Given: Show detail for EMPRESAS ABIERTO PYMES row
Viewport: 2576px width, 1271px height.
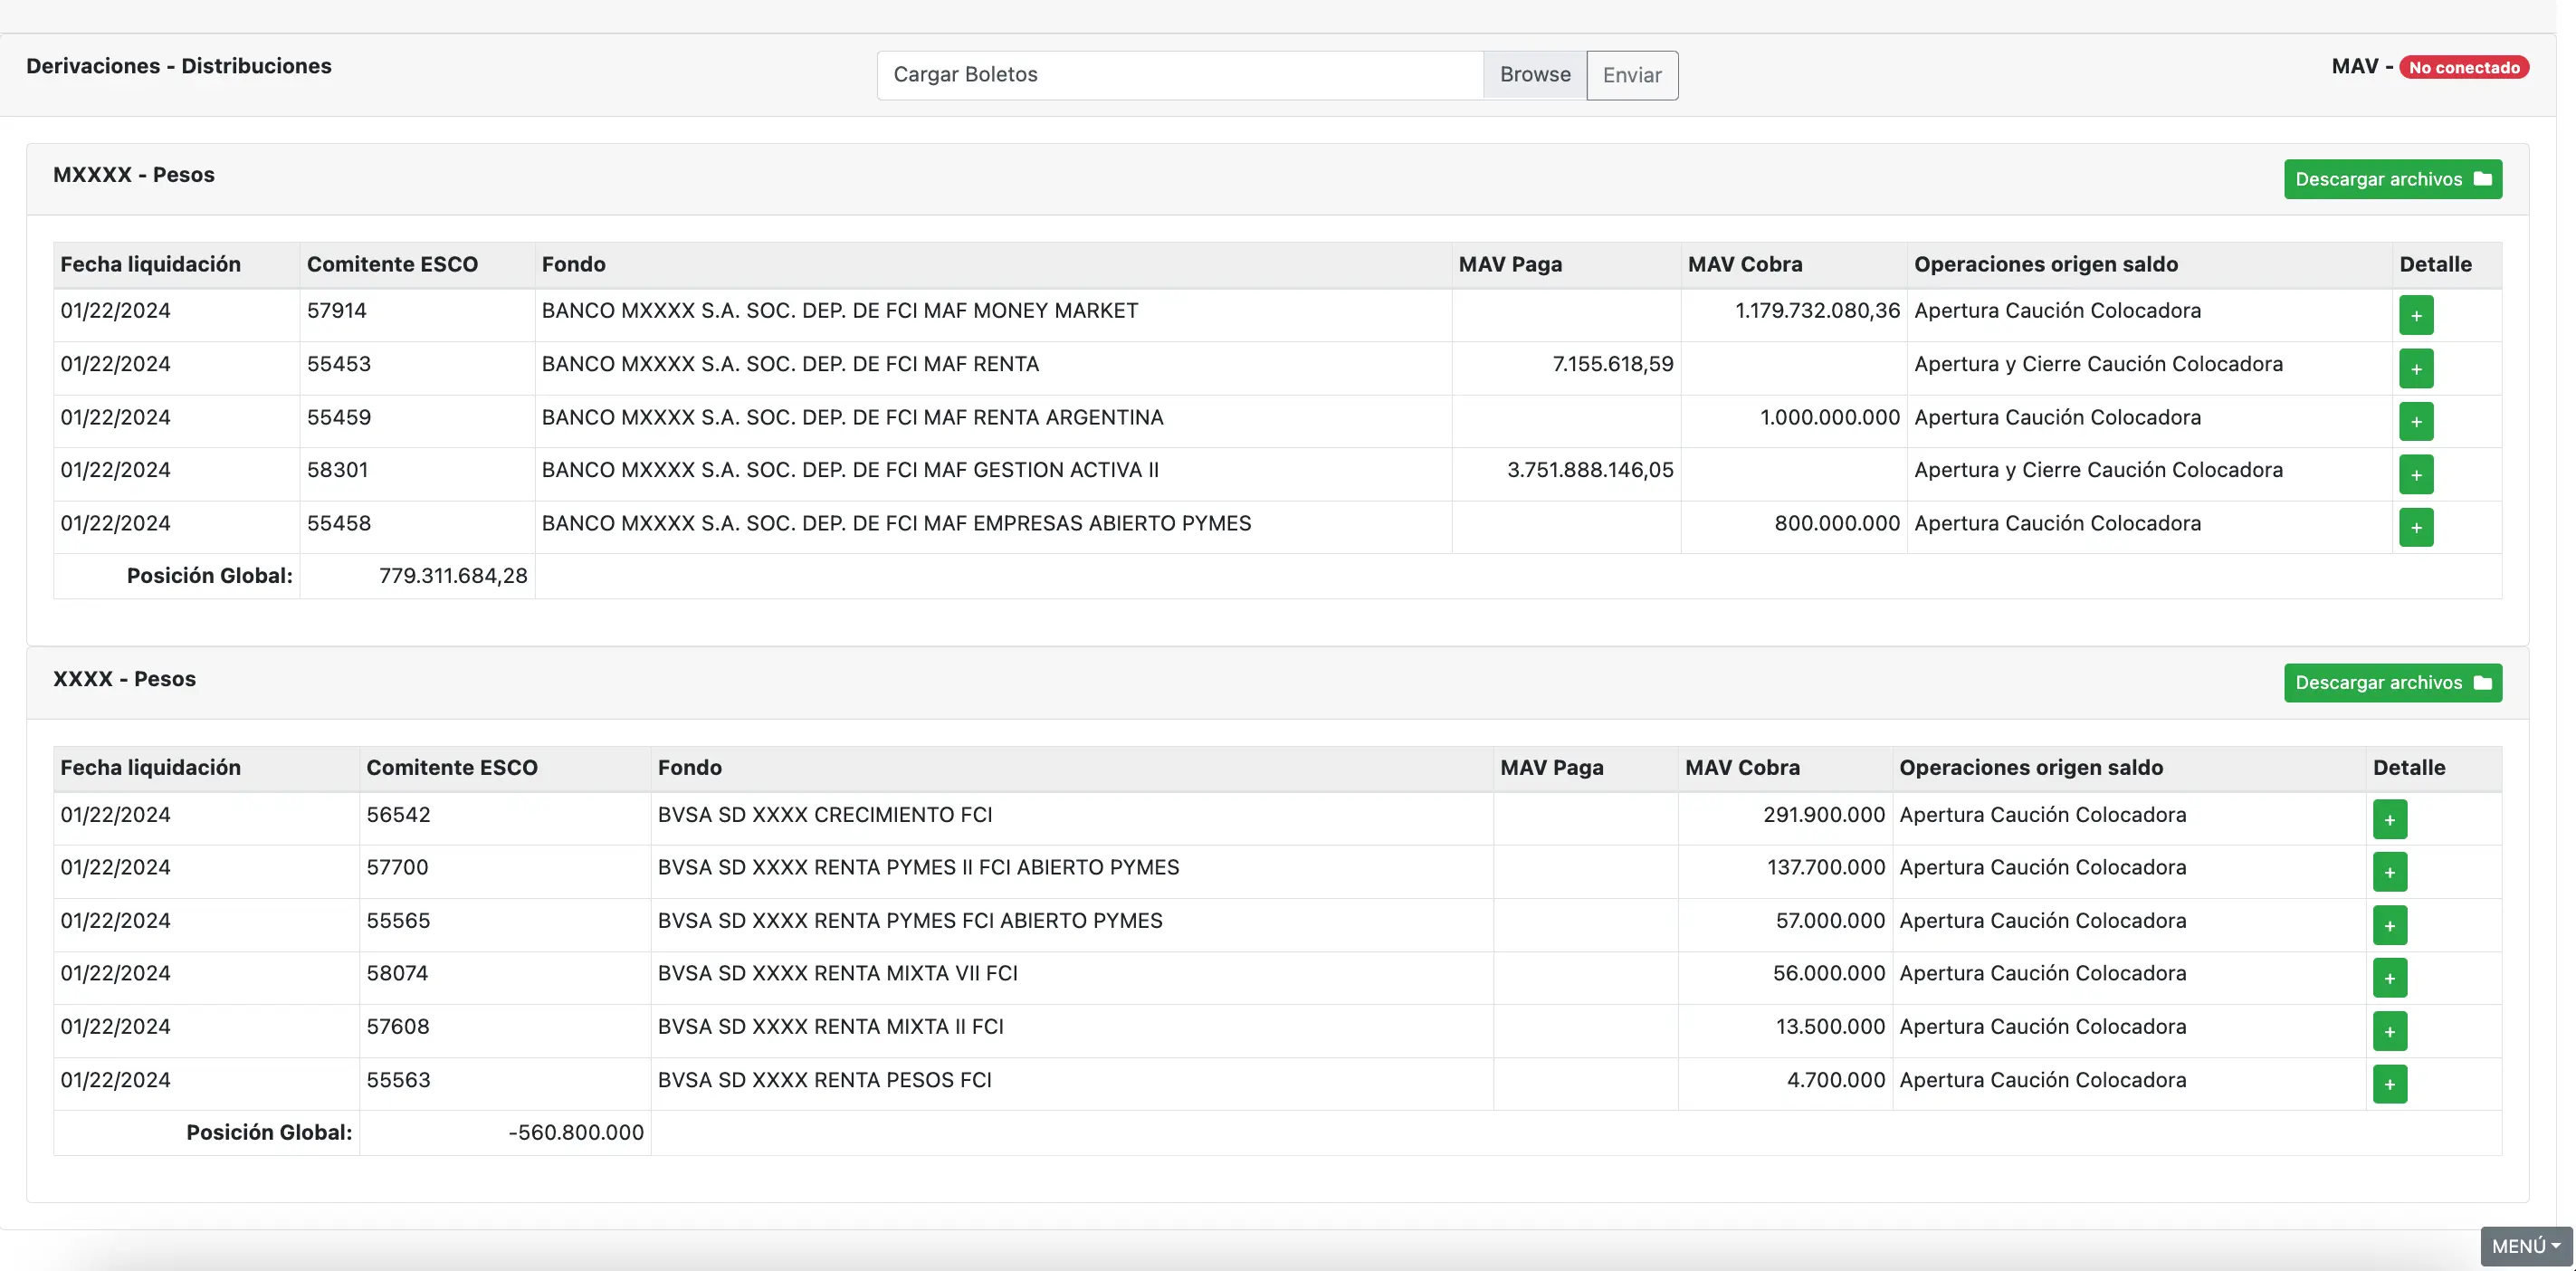Looking at the screenshot, I should [2415, 527].
